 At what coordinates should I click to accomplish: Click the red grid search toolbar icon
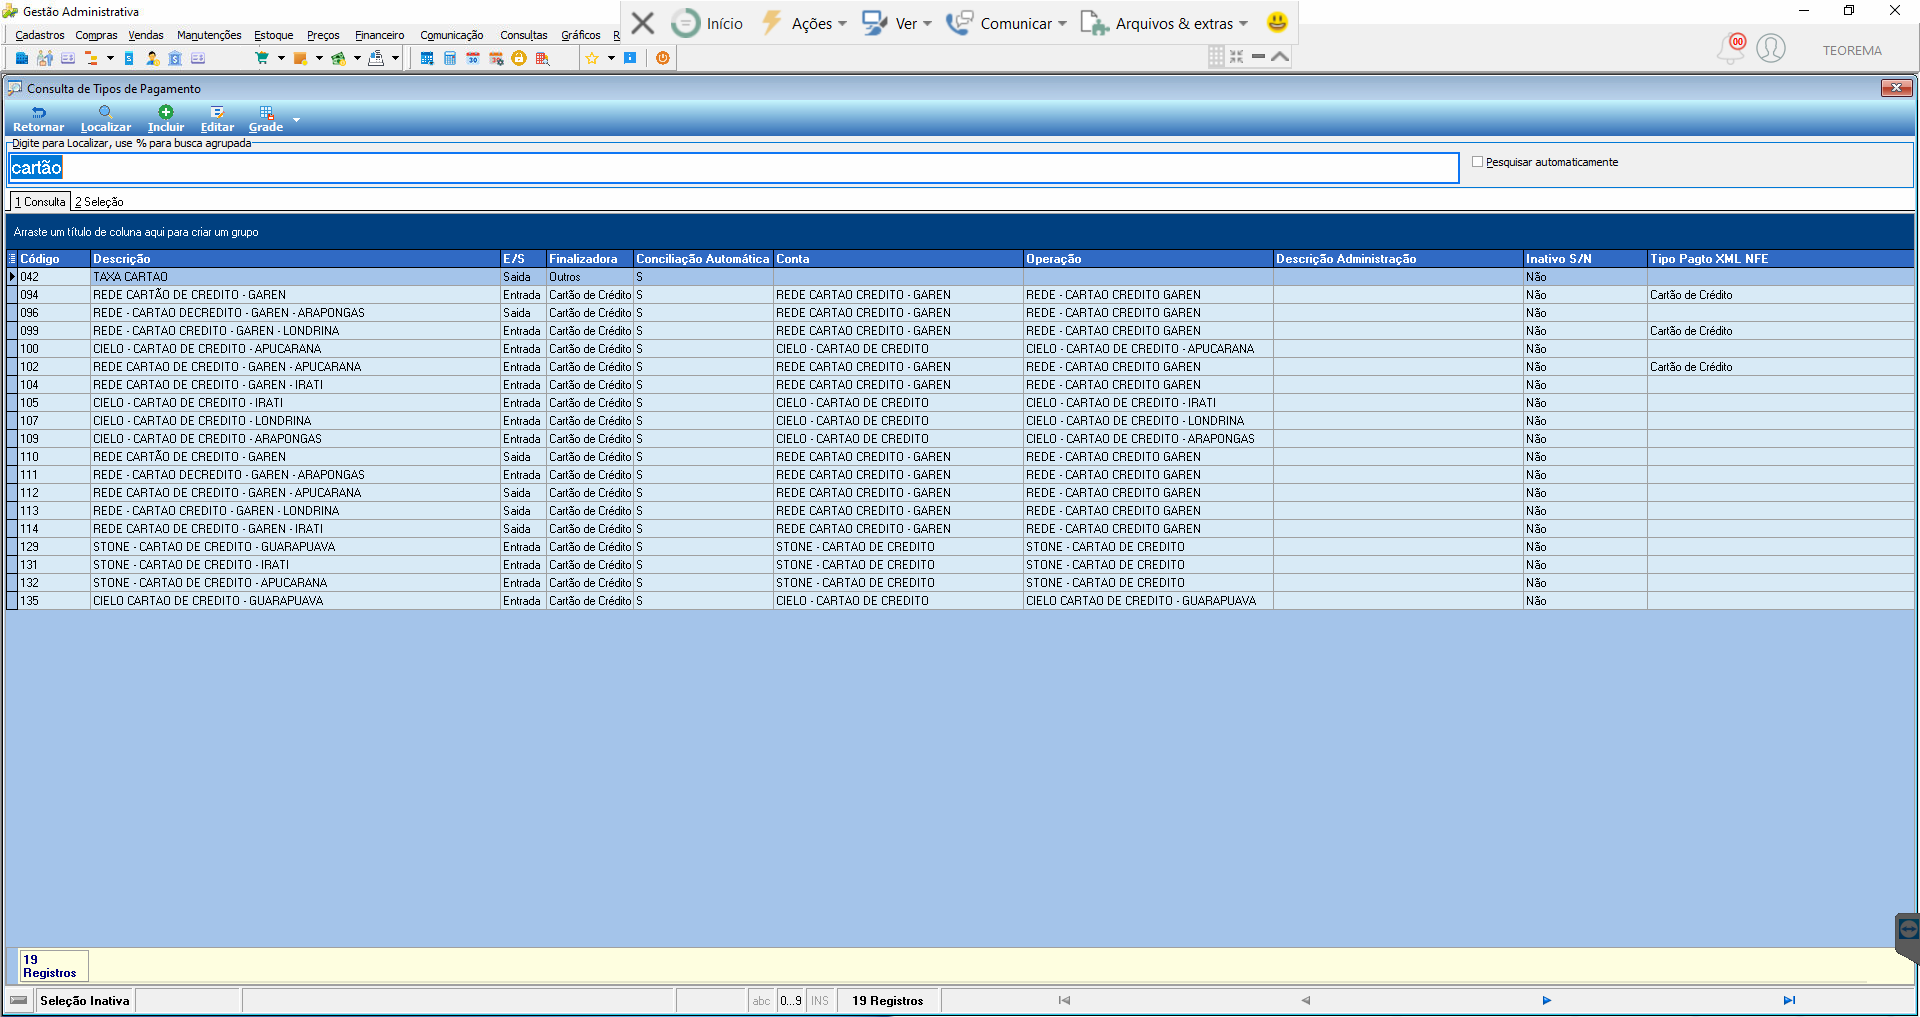(x=542, y=58)
